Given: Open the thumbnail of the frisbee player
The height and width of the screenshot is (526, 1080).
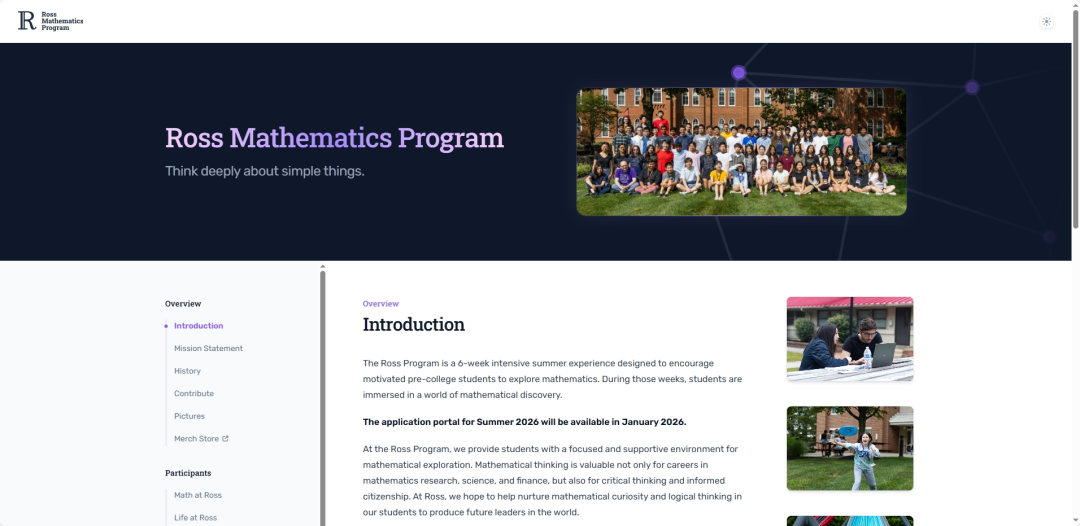Looking at the screenshot, I should coord(849,448).
